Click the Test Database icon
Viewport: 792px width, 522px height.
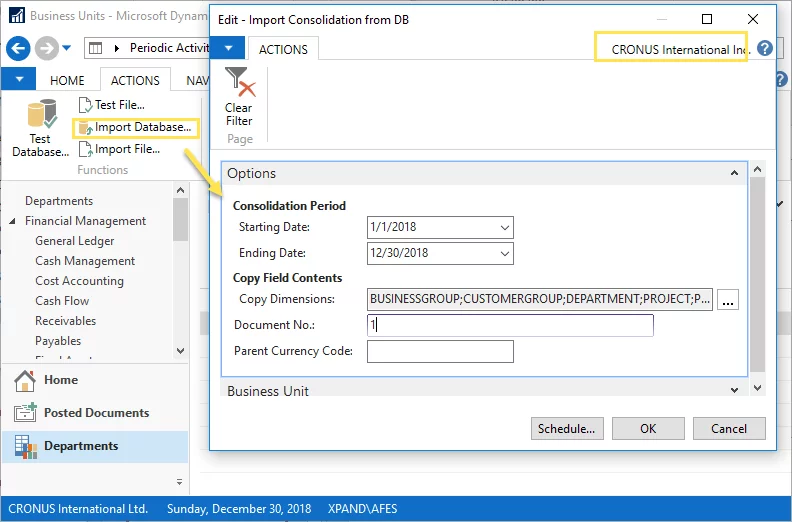tap(40, 116)
